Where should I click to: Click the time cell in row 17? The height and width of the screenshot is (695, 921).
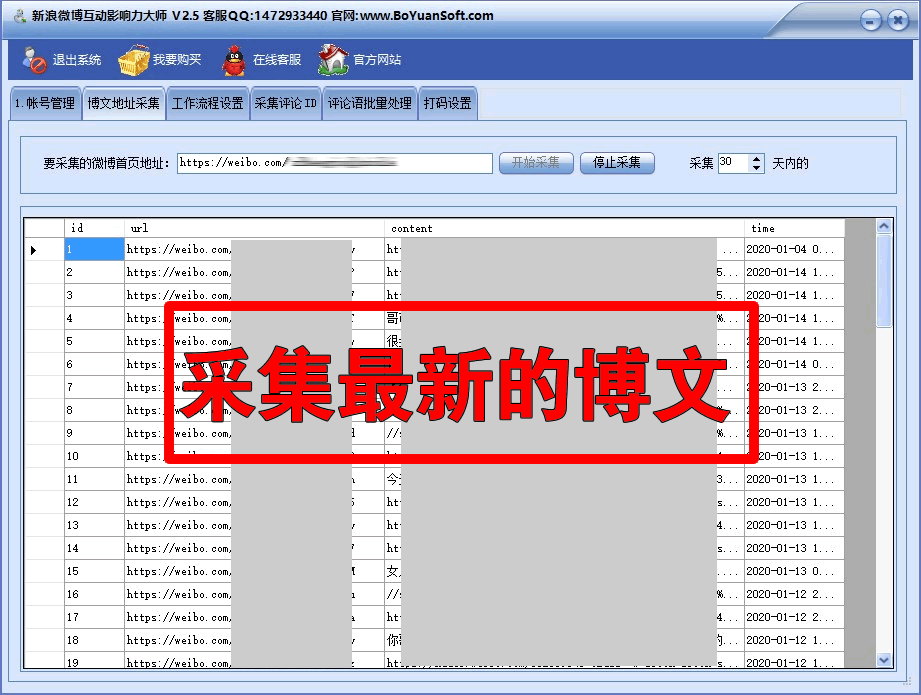pos(795,617)
